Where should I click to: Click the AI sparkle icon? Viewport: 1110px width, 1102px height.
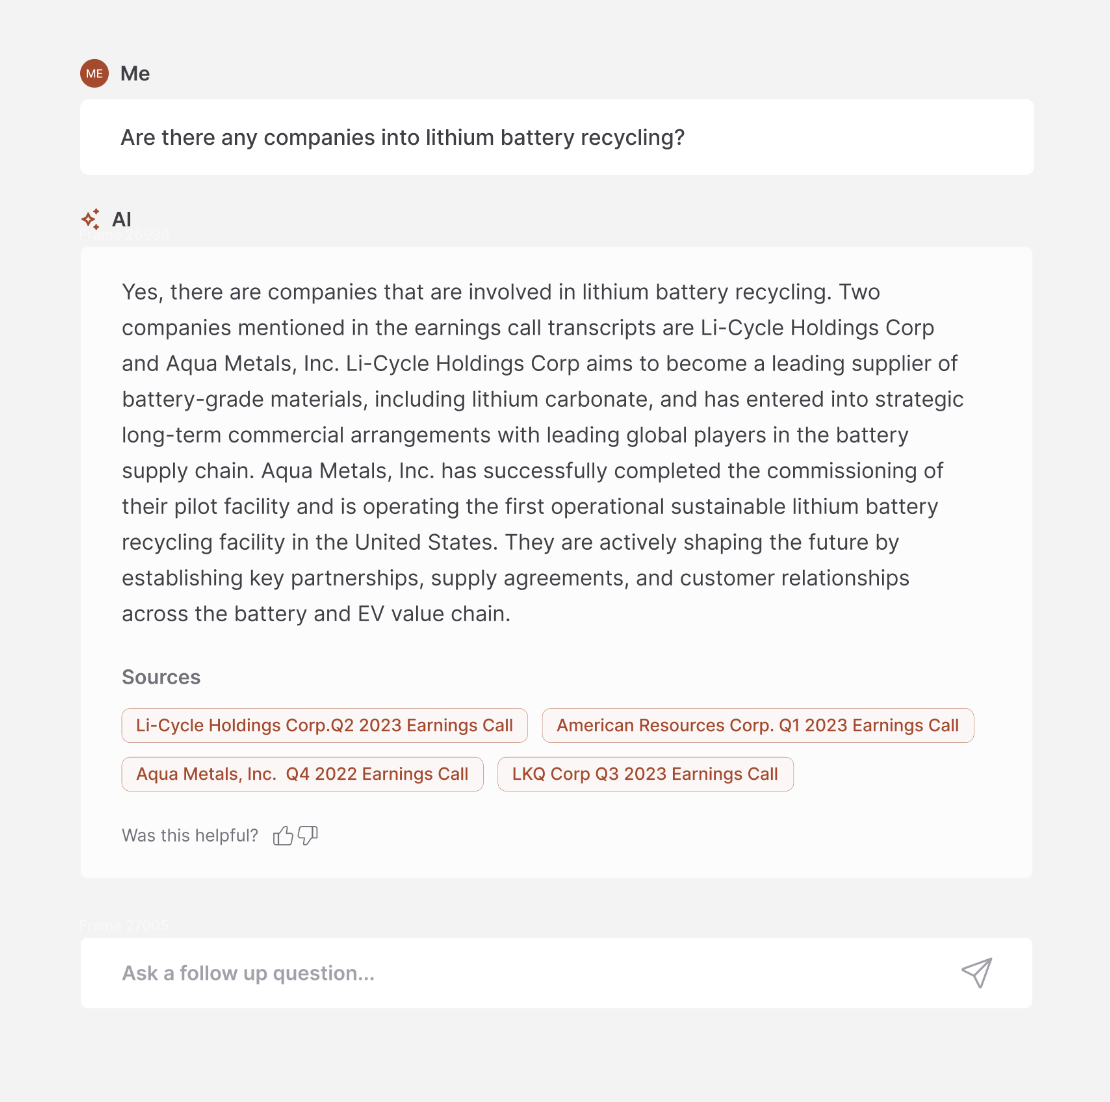point(91,219)
